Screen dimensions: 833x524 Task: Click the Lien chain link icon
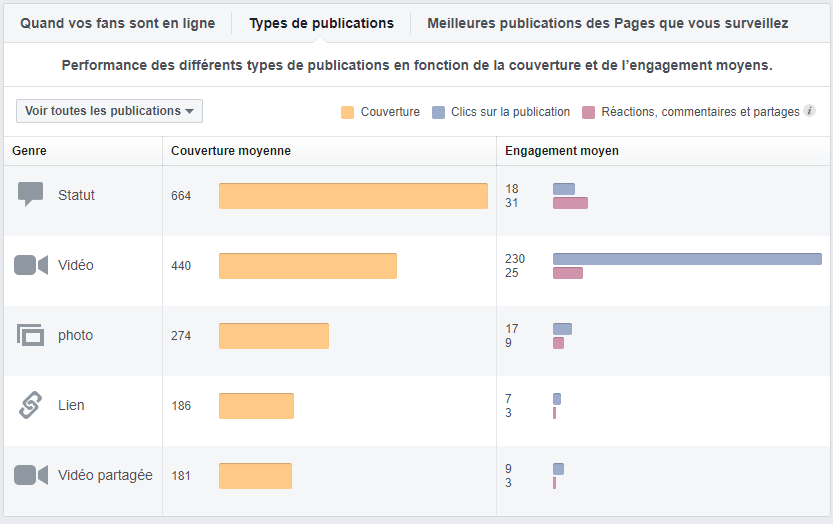[x=31, y=405]
